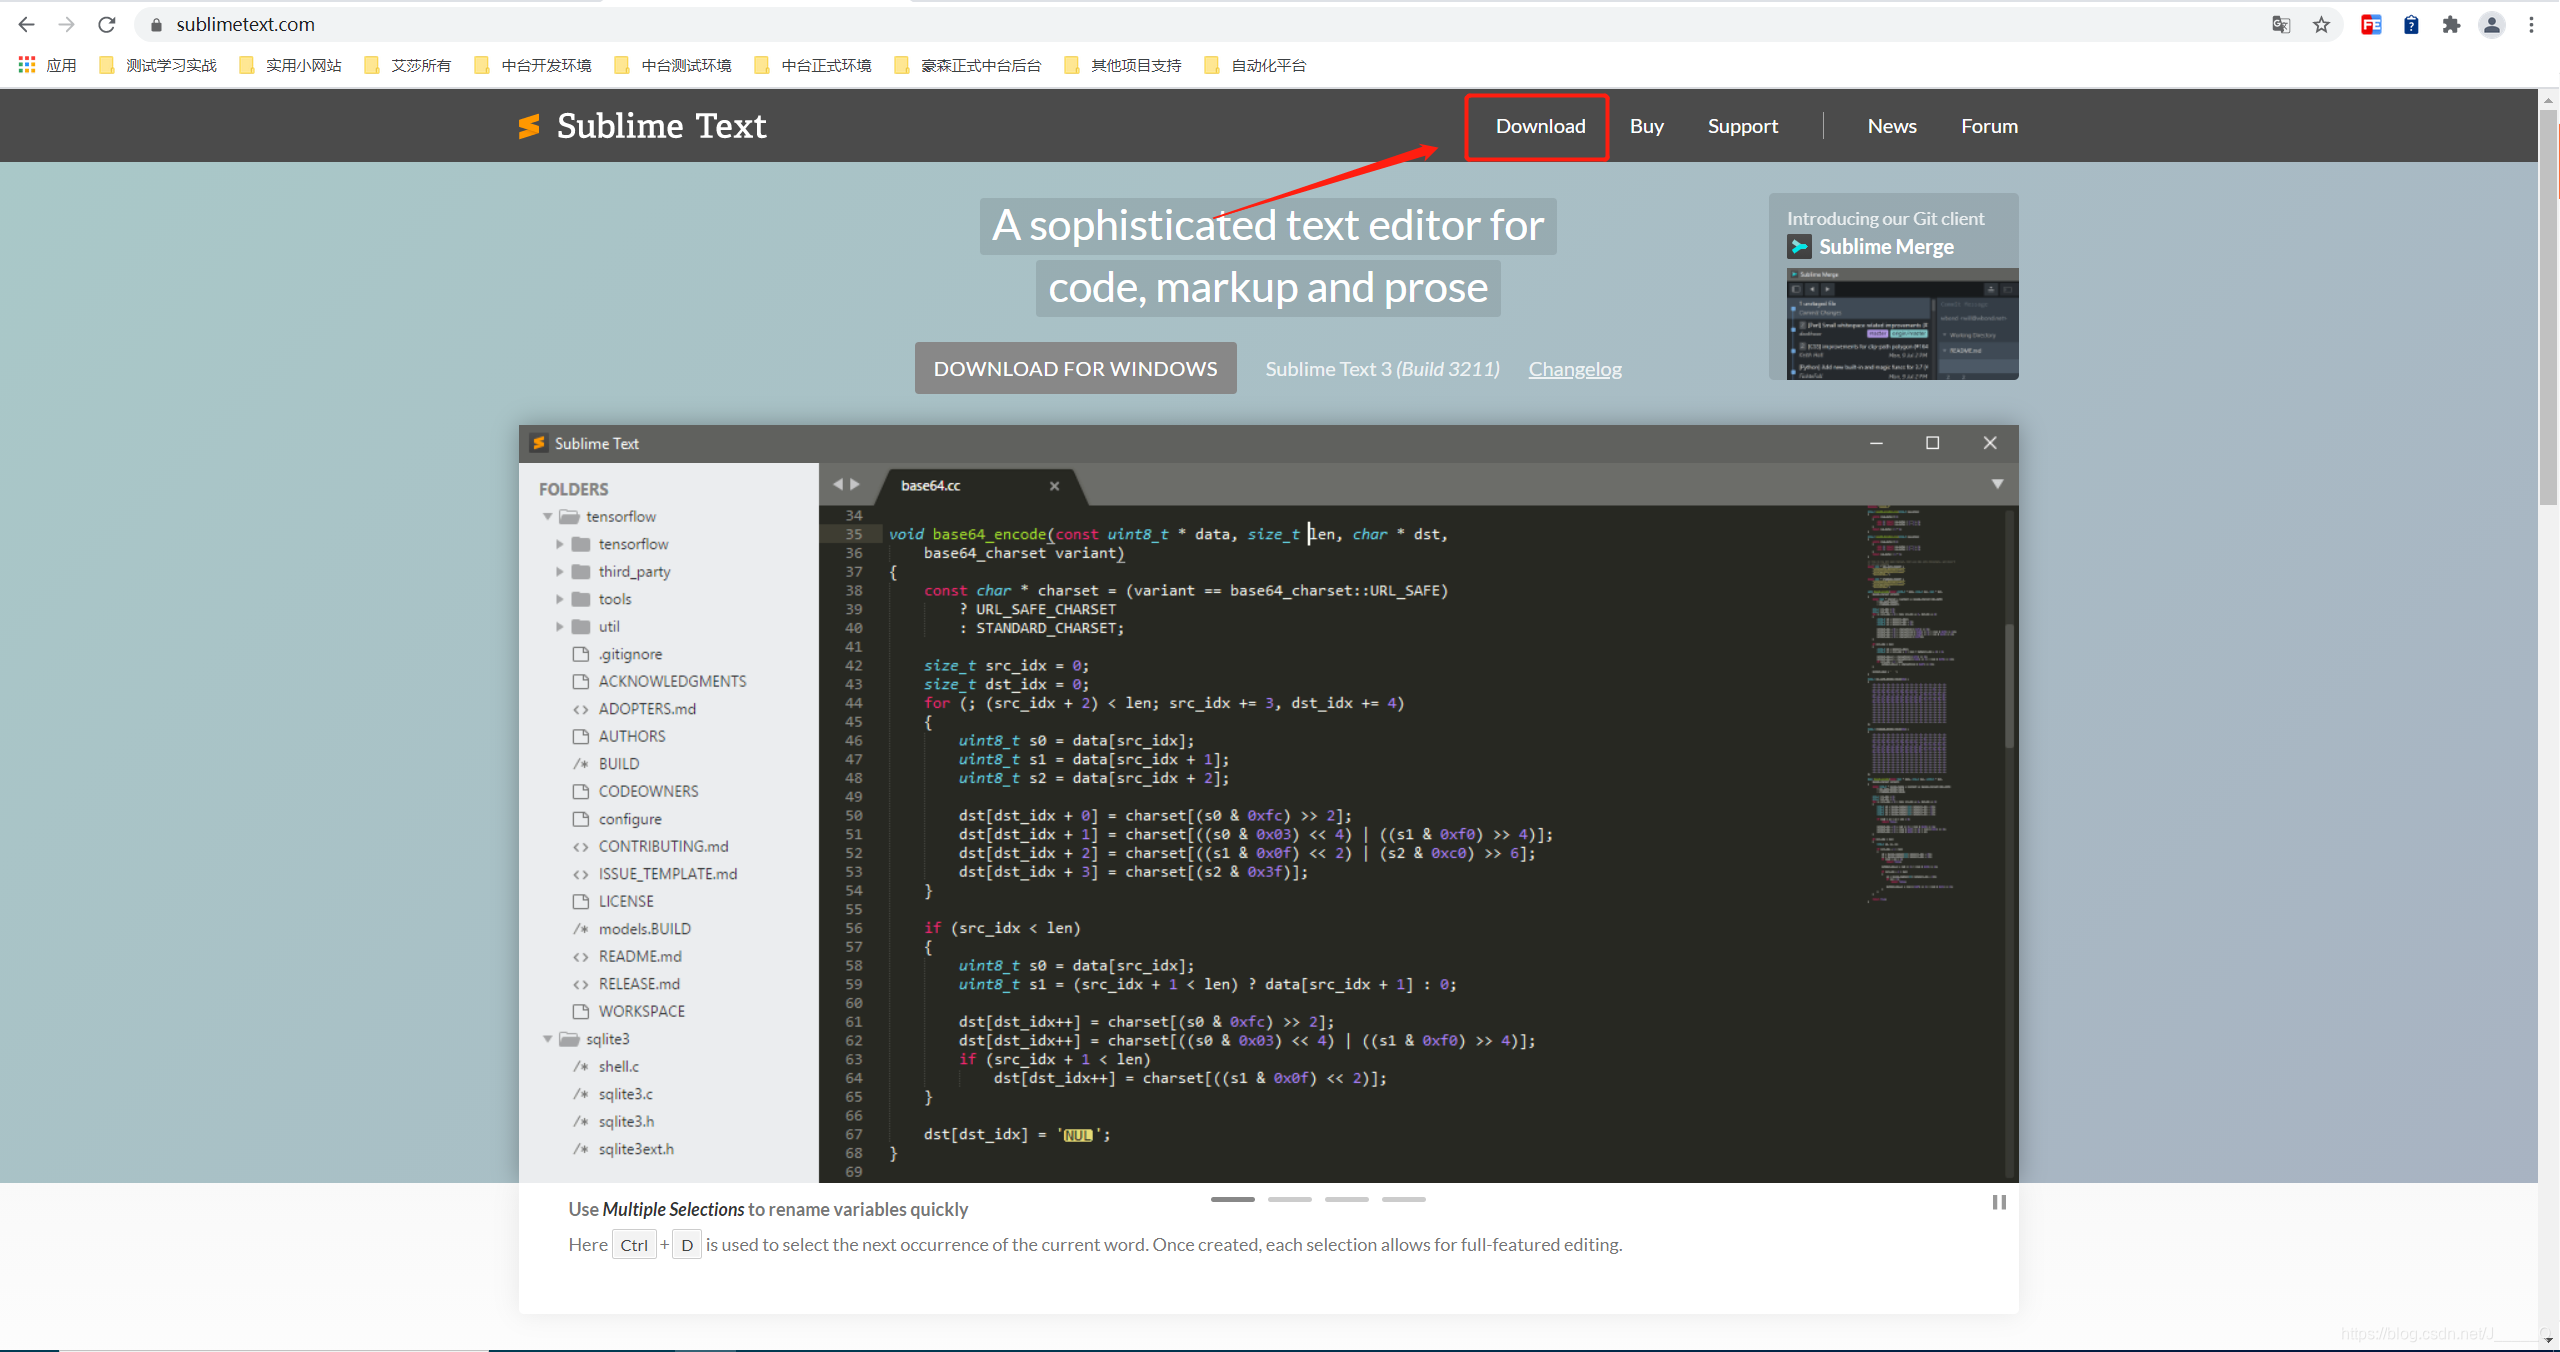Screen dimensions: 2560x1352
Task: Open the 豪森正式中台后台 bookmark folder
Action: [x=968, y=65]
